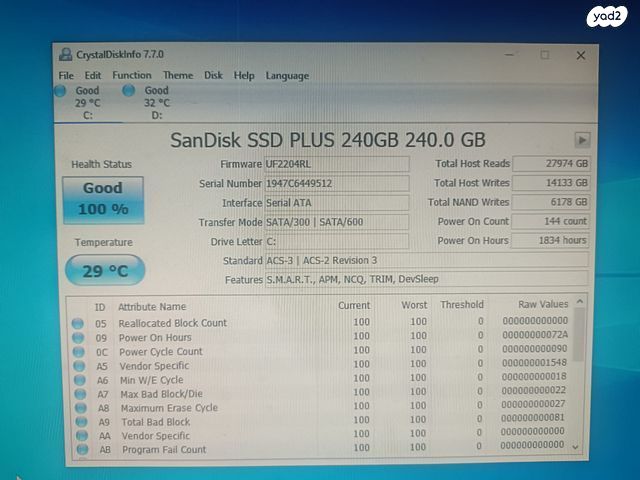The height and width of the screenshot is (480, 640).
Task: Open the Function menu
Action: (x=132, y=75)
